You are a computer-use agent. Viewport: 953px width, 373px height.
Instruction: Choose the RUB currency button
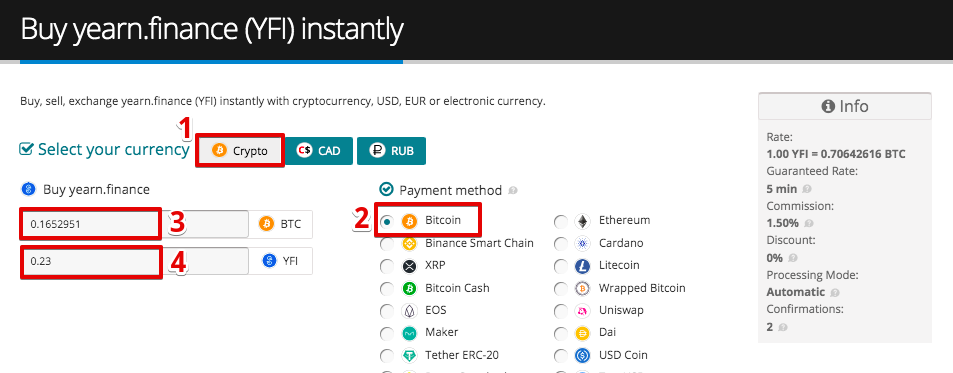point(391,151)
